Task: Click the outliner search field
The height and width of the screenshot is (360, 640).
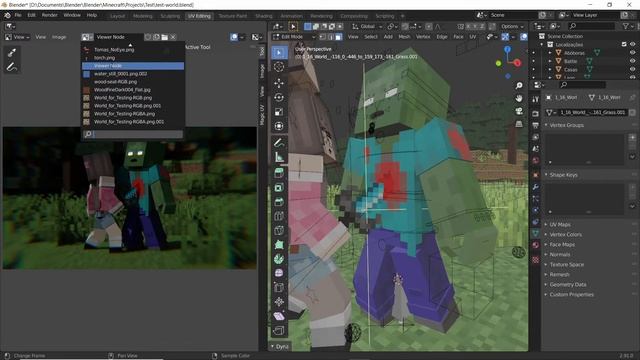Action: click(x=591, y=26)
